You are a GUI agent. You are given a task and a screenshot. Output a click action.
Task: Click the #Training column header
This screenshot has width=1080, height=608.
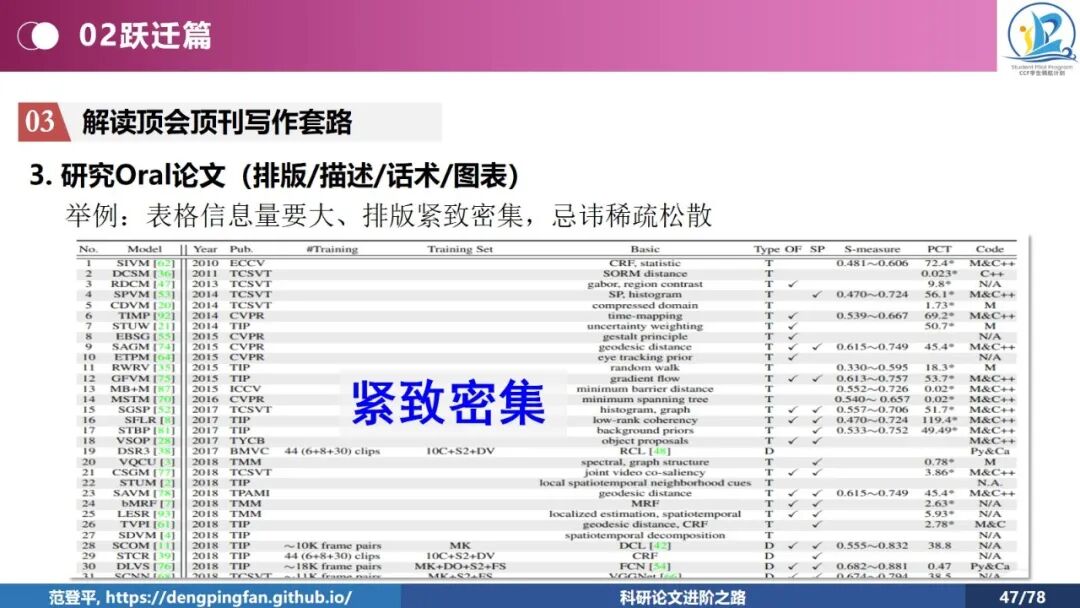coord(332,249)
